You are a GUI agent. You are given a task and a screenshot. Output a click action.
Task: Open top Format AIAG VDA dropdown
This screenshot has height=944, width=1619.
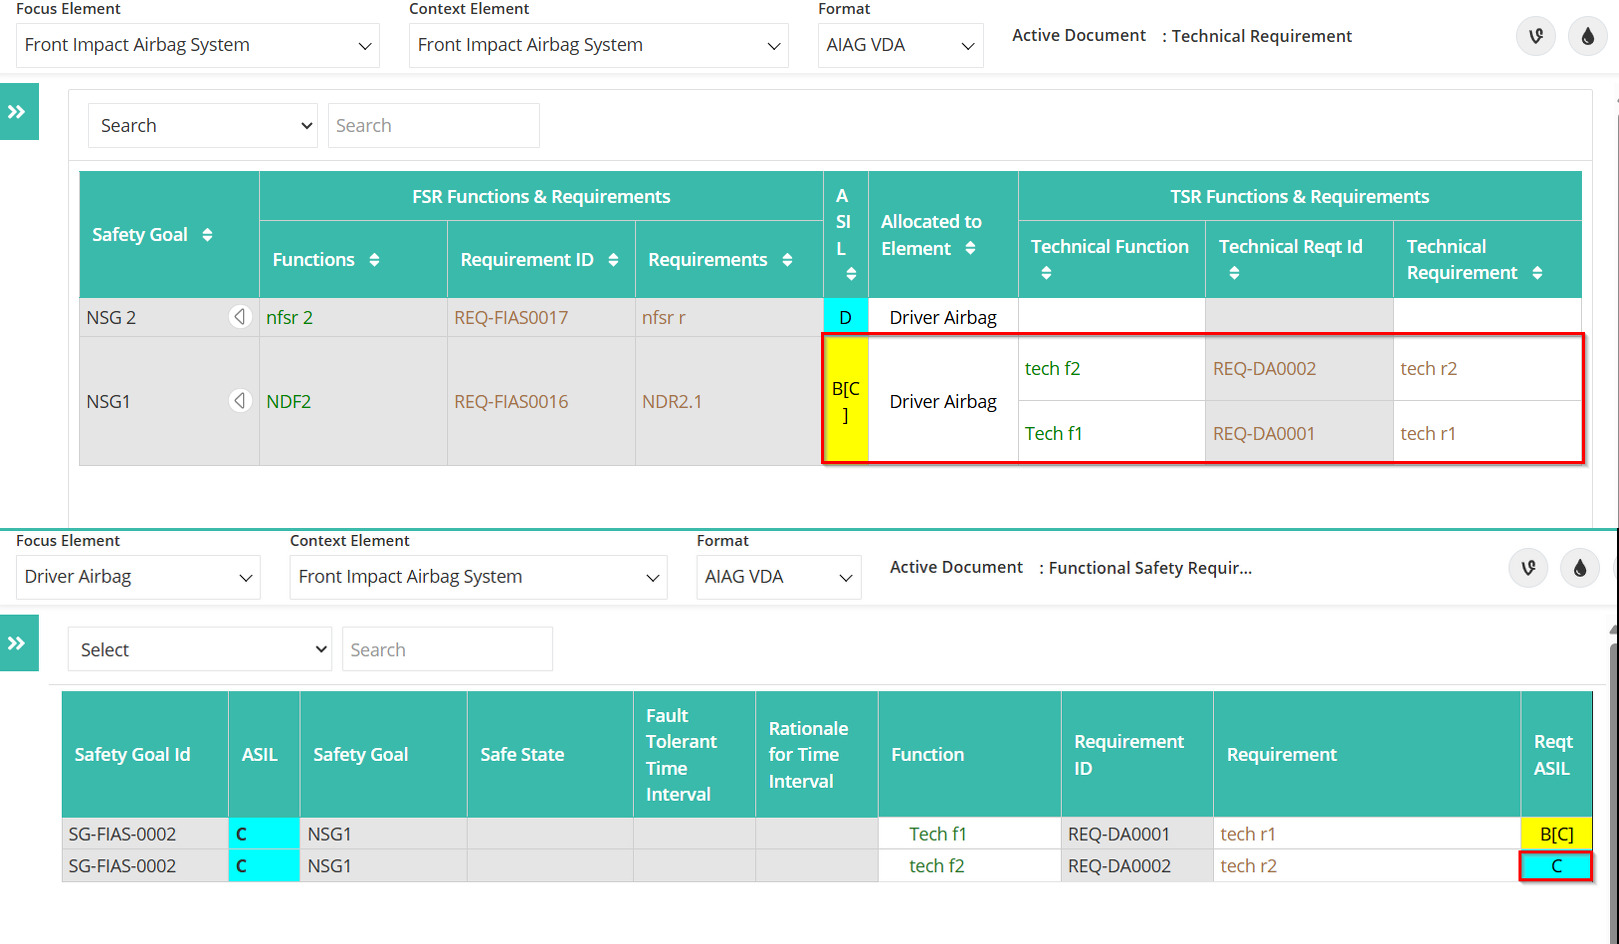pos(900,45)
